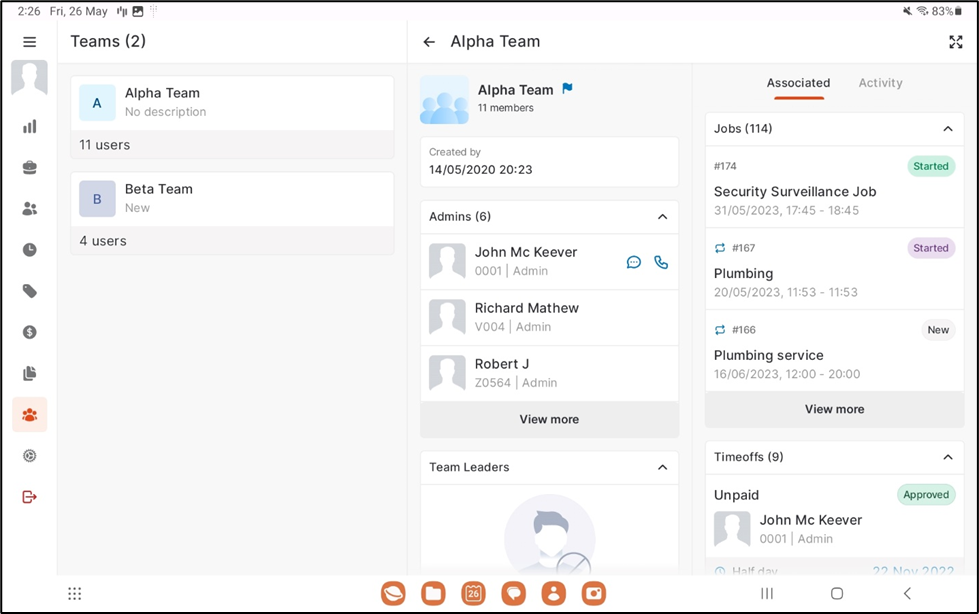
Task: Select the Beta Team card
Action: coord(232,198)
